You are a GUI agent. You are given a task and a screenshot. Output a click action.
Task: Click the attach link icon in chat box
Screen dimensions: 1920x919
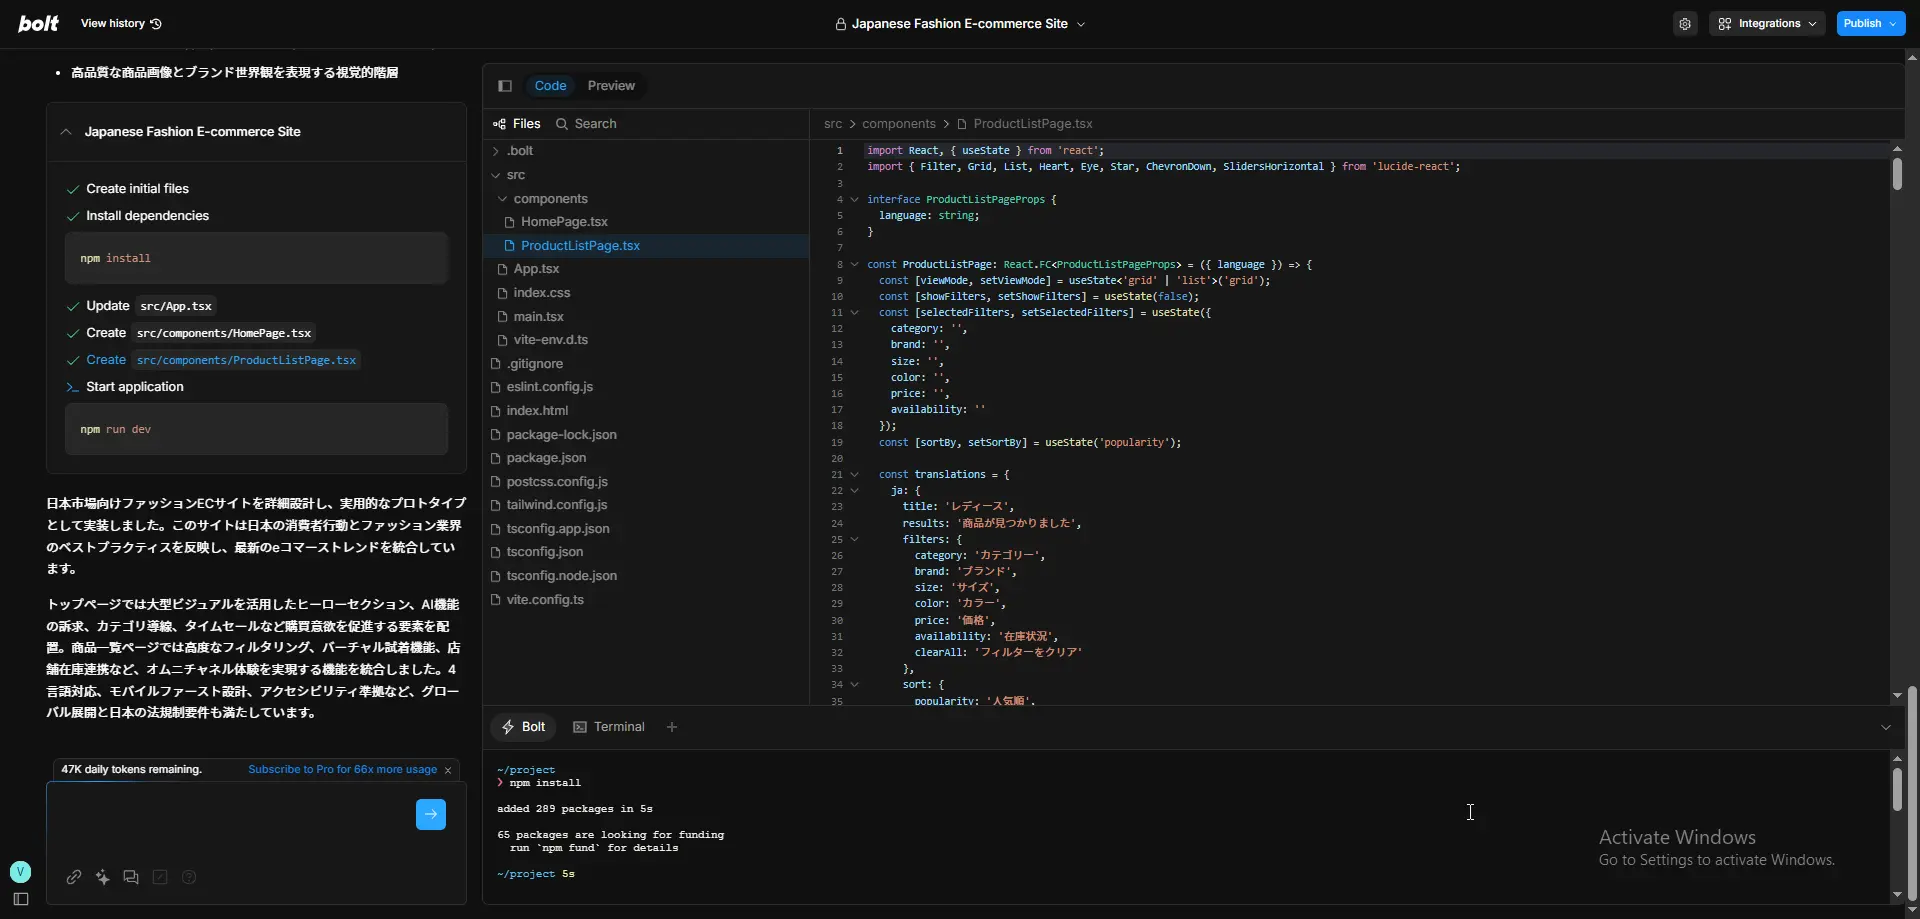click(74, 877)
